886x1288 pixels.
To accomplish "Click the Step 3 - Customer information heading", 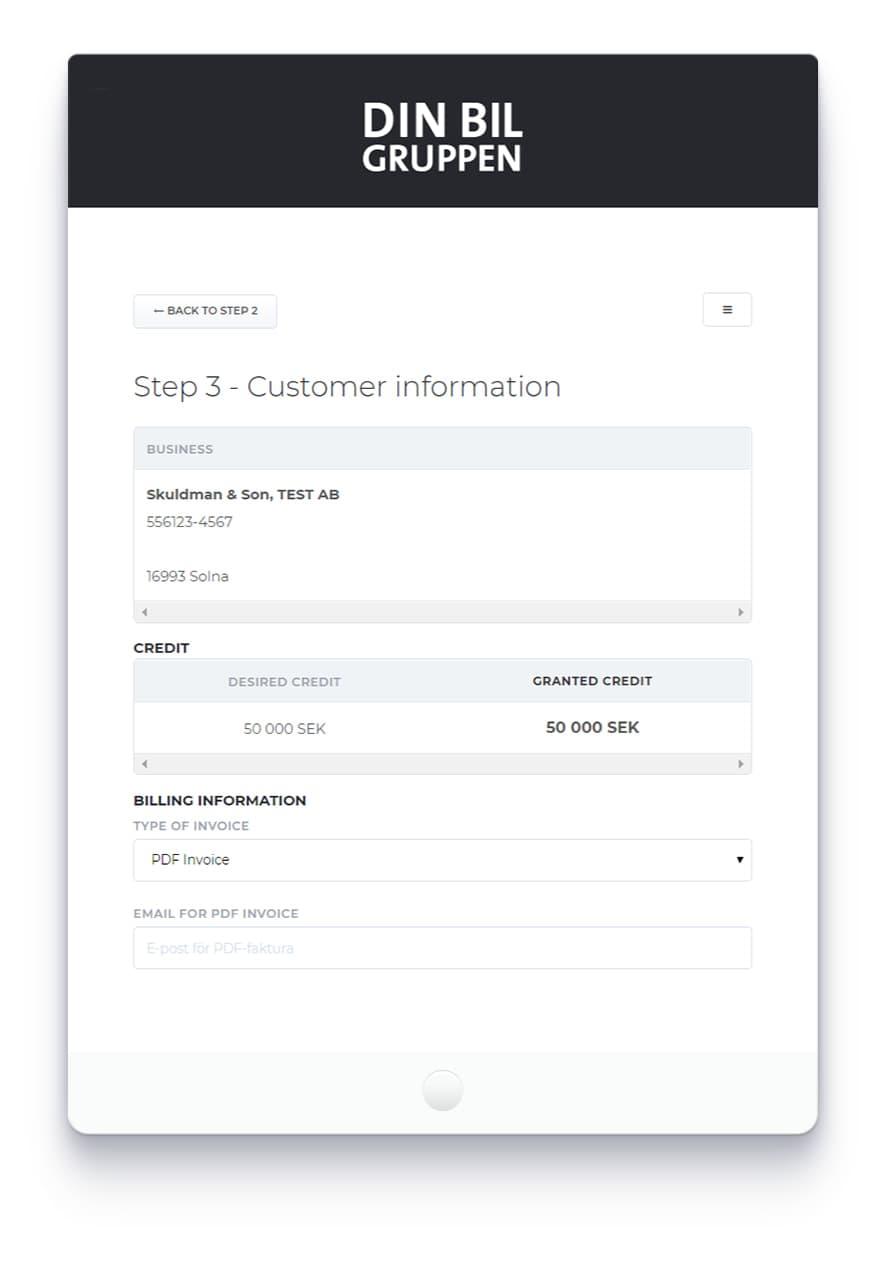I will 347,387.
